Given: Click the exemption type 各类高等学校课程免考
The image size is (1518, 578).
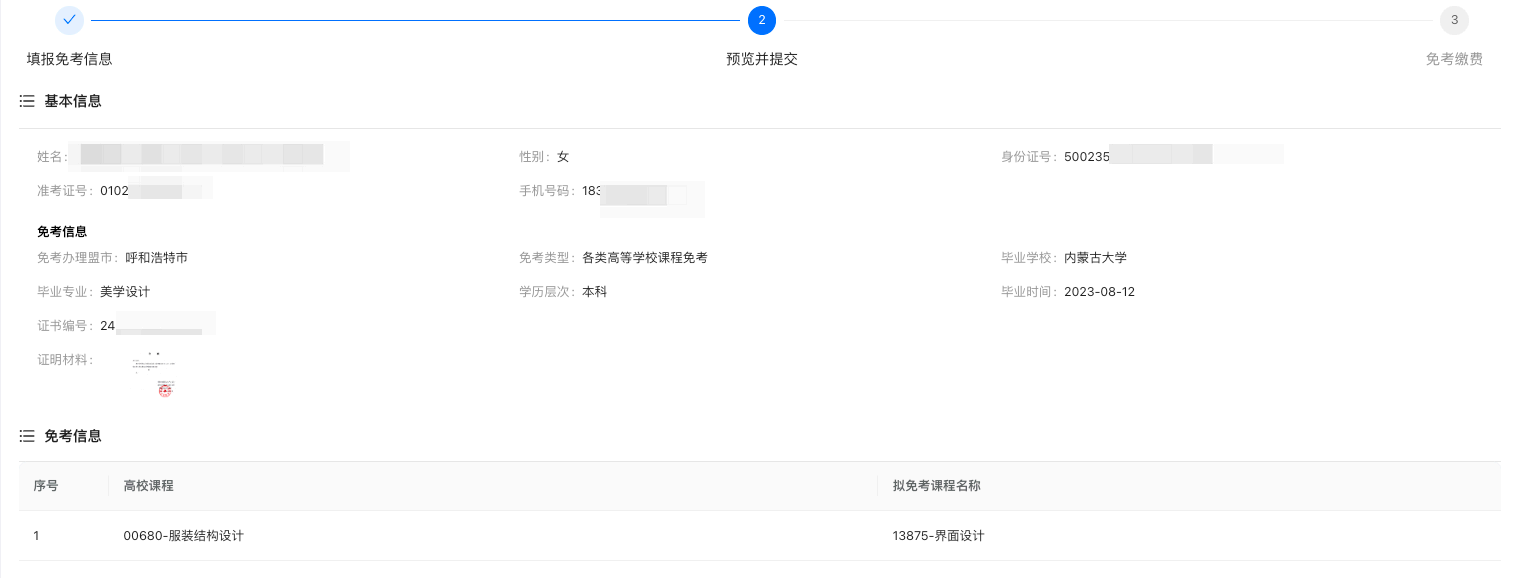Looking at the screenshot, I should (644, 258).
